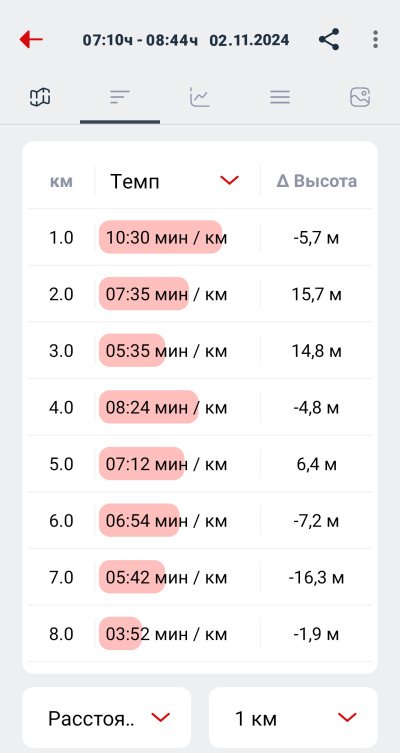Switch to the map tab icon
The image size is (400, 753).
click(x=40, y=97)
